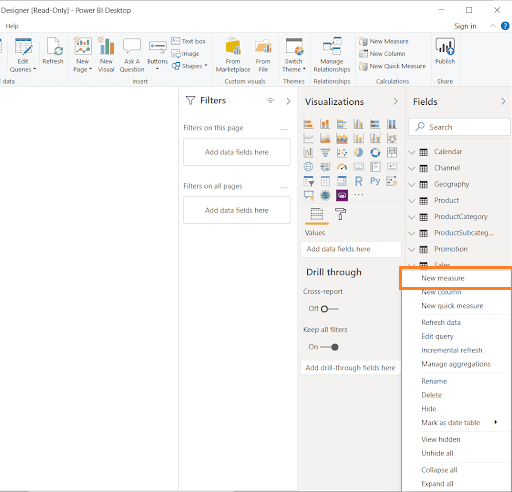The height and width of the screenshot is (492, 512).
Task: Collapse the Fields pane chevron
Action: (503, 101)
